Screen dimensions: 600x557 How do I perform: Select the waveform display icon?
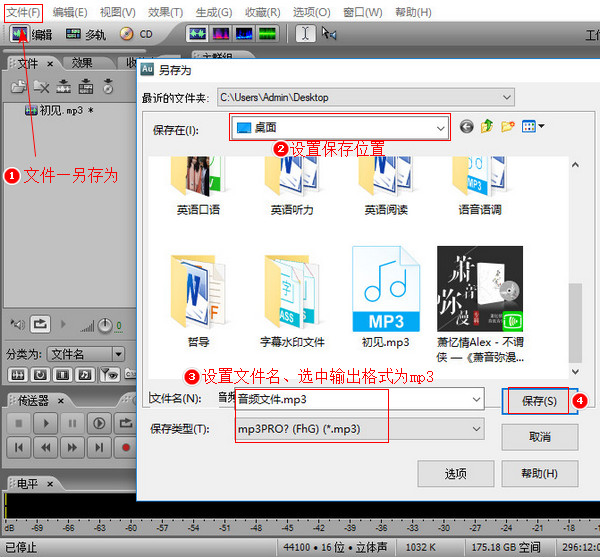197,34
